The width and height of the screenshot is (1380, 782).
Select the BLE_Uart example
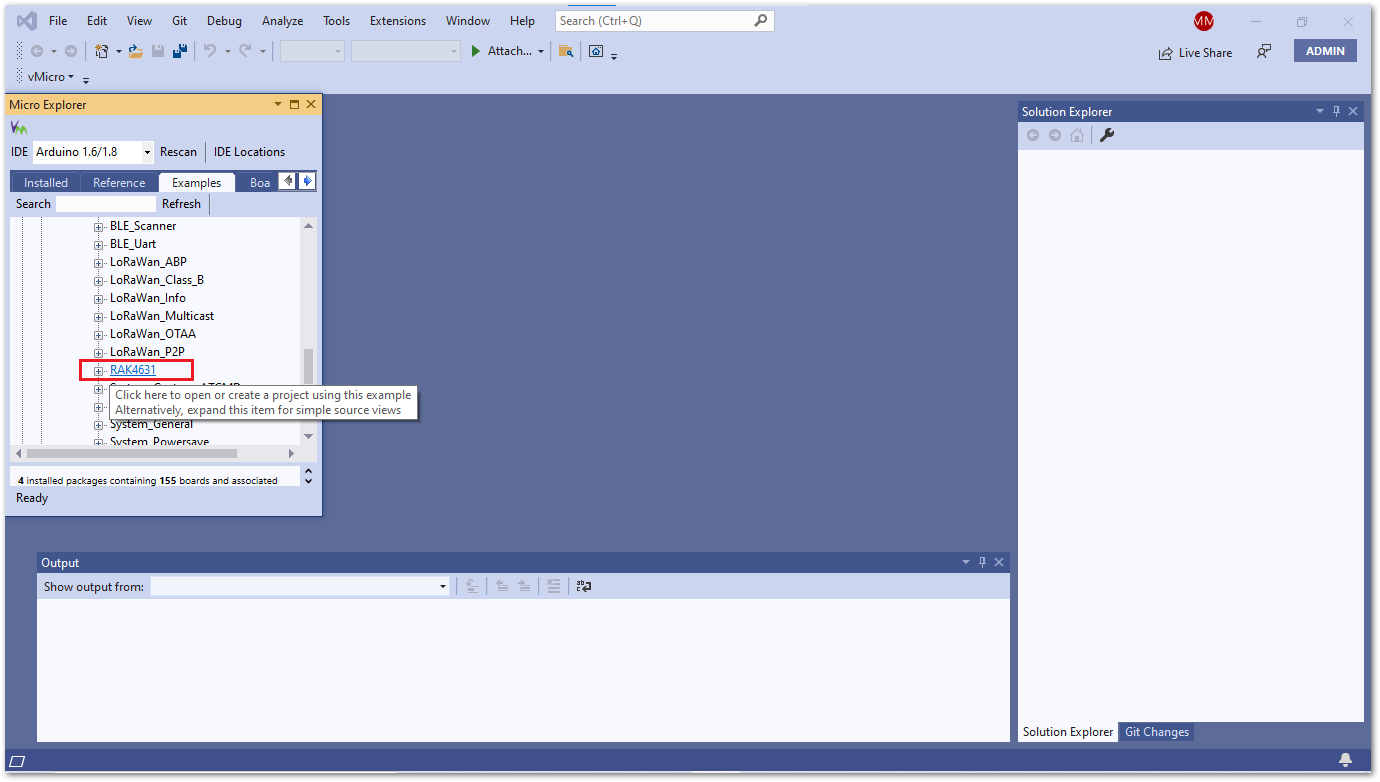(x=133, y=244)
